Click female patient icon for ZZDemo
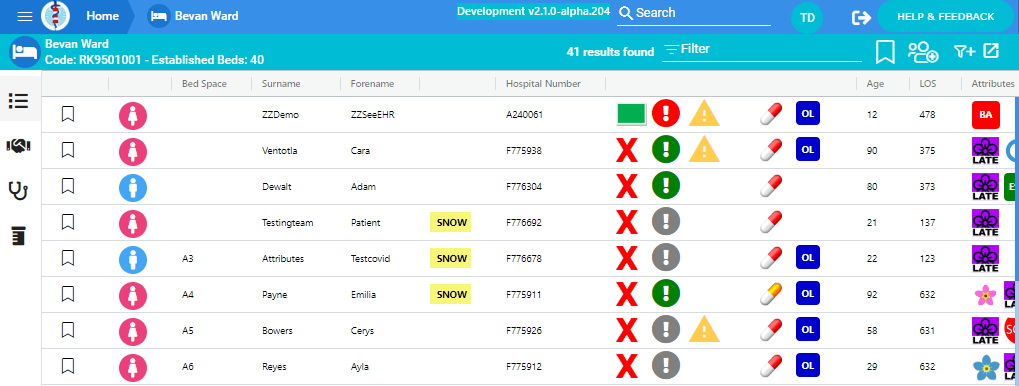Viewport: 1019px width, 386px height. pos(133,115)
